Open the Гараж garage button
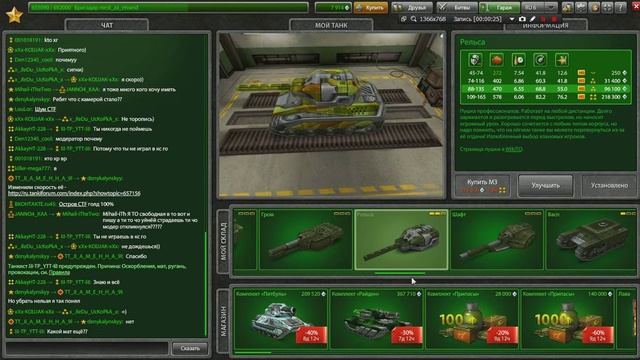 coord(500,7)
